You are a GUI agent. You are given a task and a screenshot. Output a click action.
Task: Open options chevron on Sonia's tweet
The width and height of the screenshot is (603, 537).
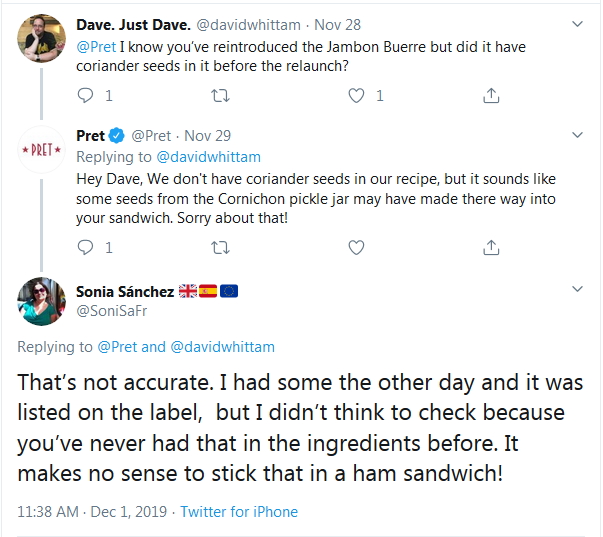[x=577, y=289]
